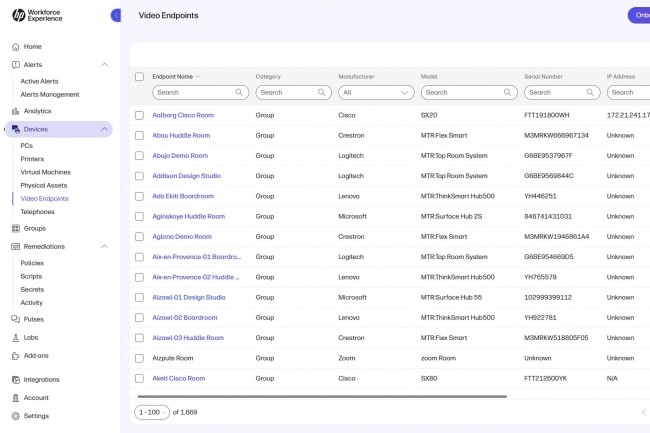Click the Home icon in sidebar
Viewport: 650px width, 433px height.
[16, 47]
